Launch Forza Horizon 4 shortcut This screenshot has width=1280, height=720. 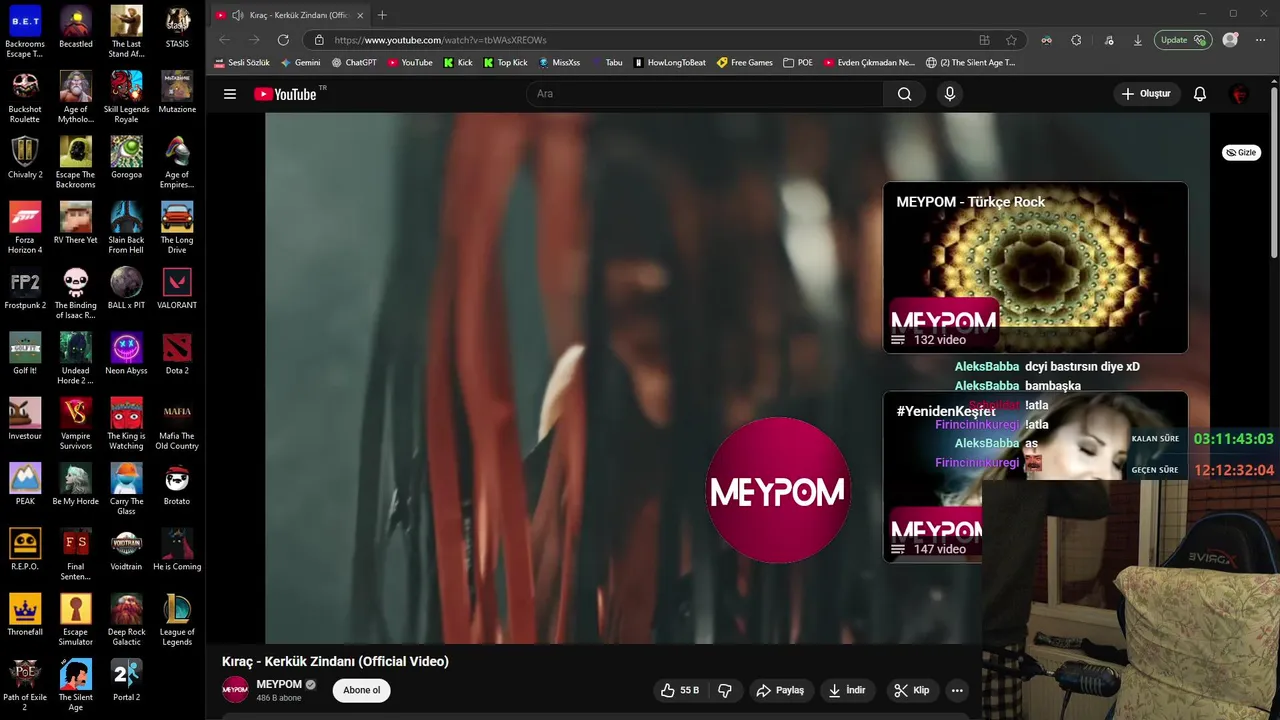pyautogui.click(x=25, y=228)
